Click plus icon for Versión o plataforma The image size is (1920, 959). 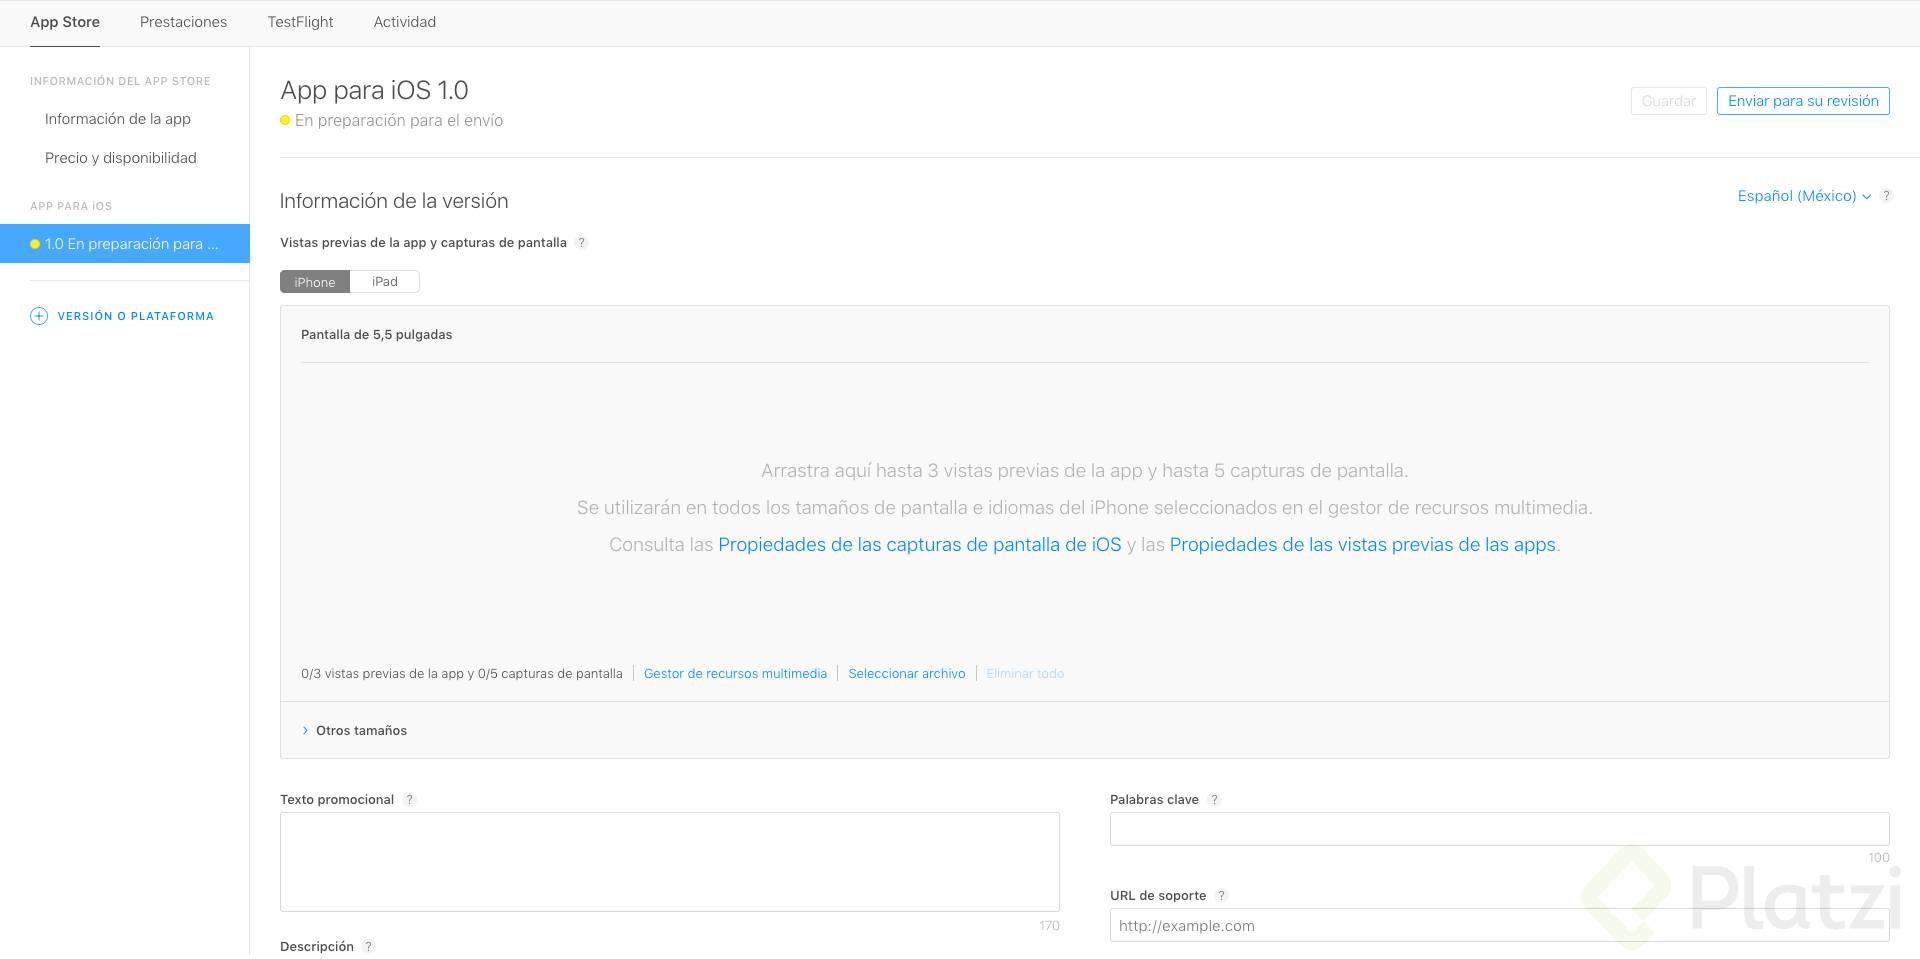tap(39, 316)
